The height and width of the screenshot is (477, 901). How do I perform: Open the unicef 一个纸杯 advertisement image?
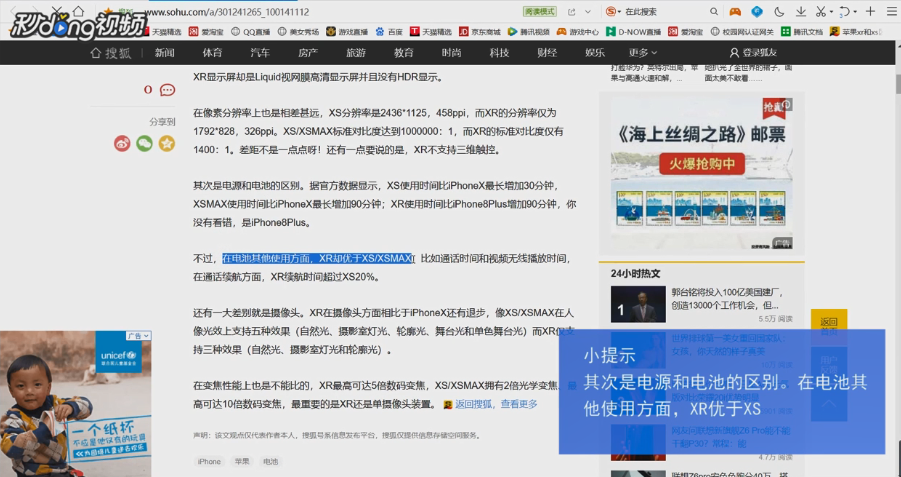point(75,404)
